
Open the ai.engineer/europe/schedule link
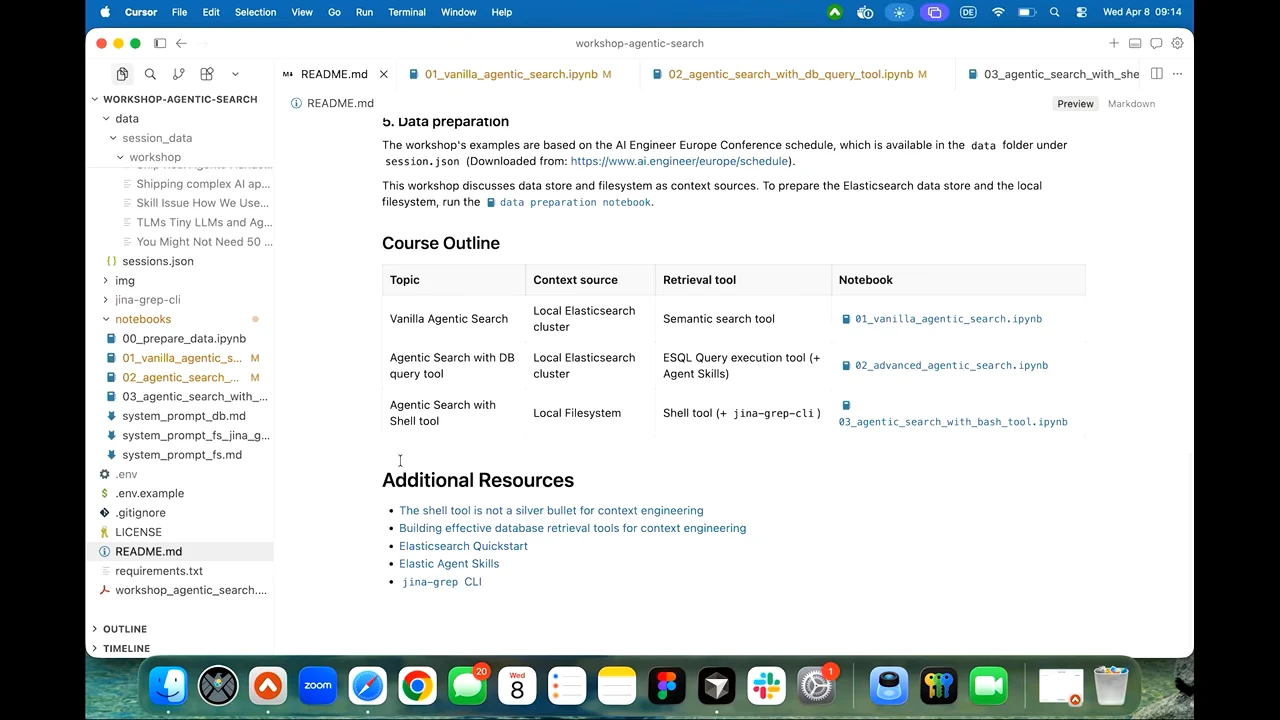(x=679, y=161)
